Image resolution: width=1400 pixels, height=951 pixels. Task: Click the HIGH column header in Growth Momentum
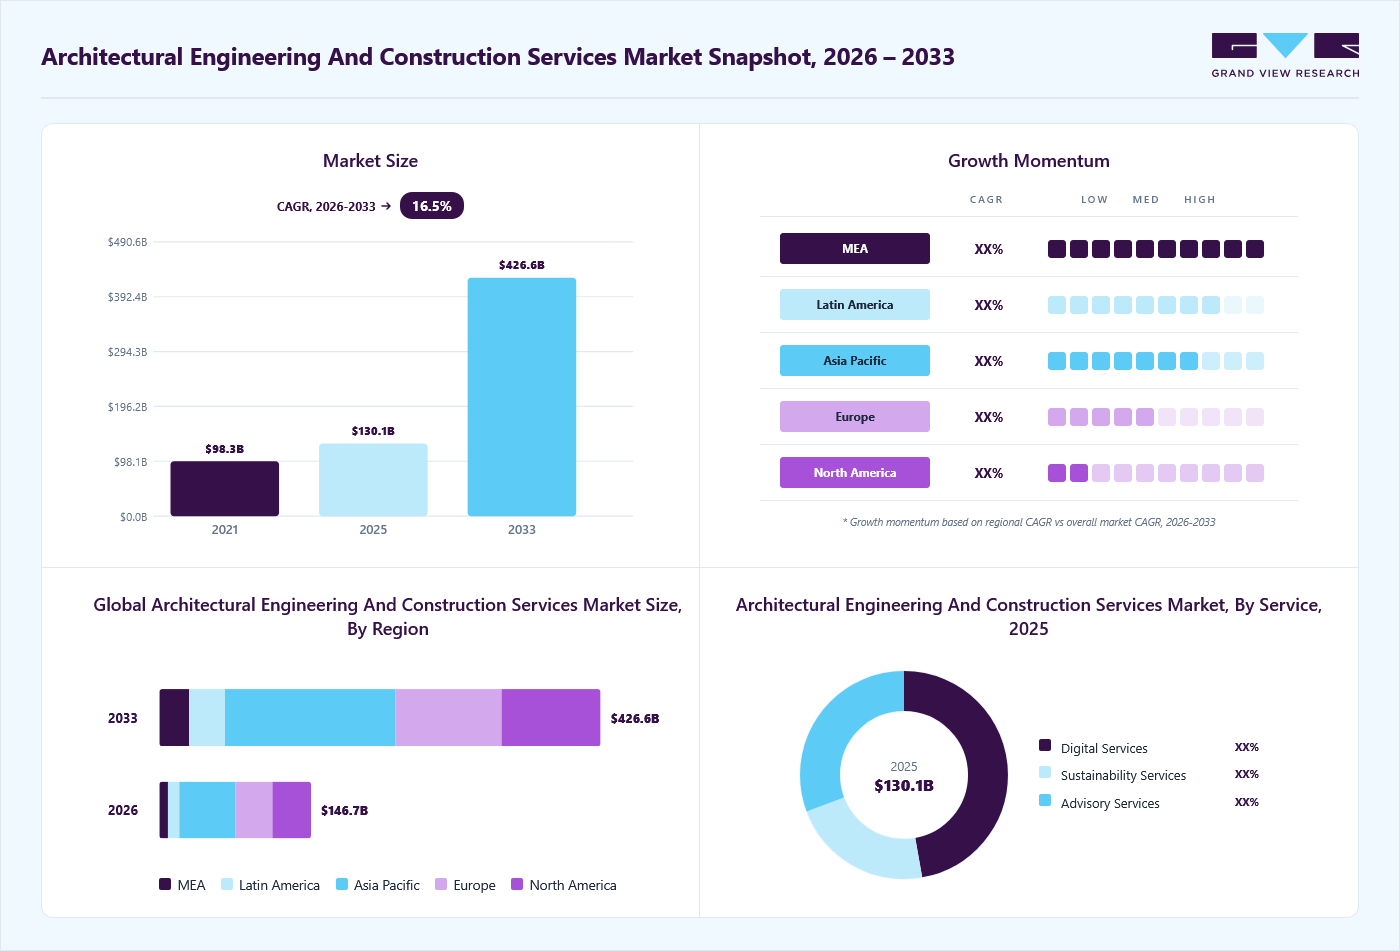[1200, 200]
